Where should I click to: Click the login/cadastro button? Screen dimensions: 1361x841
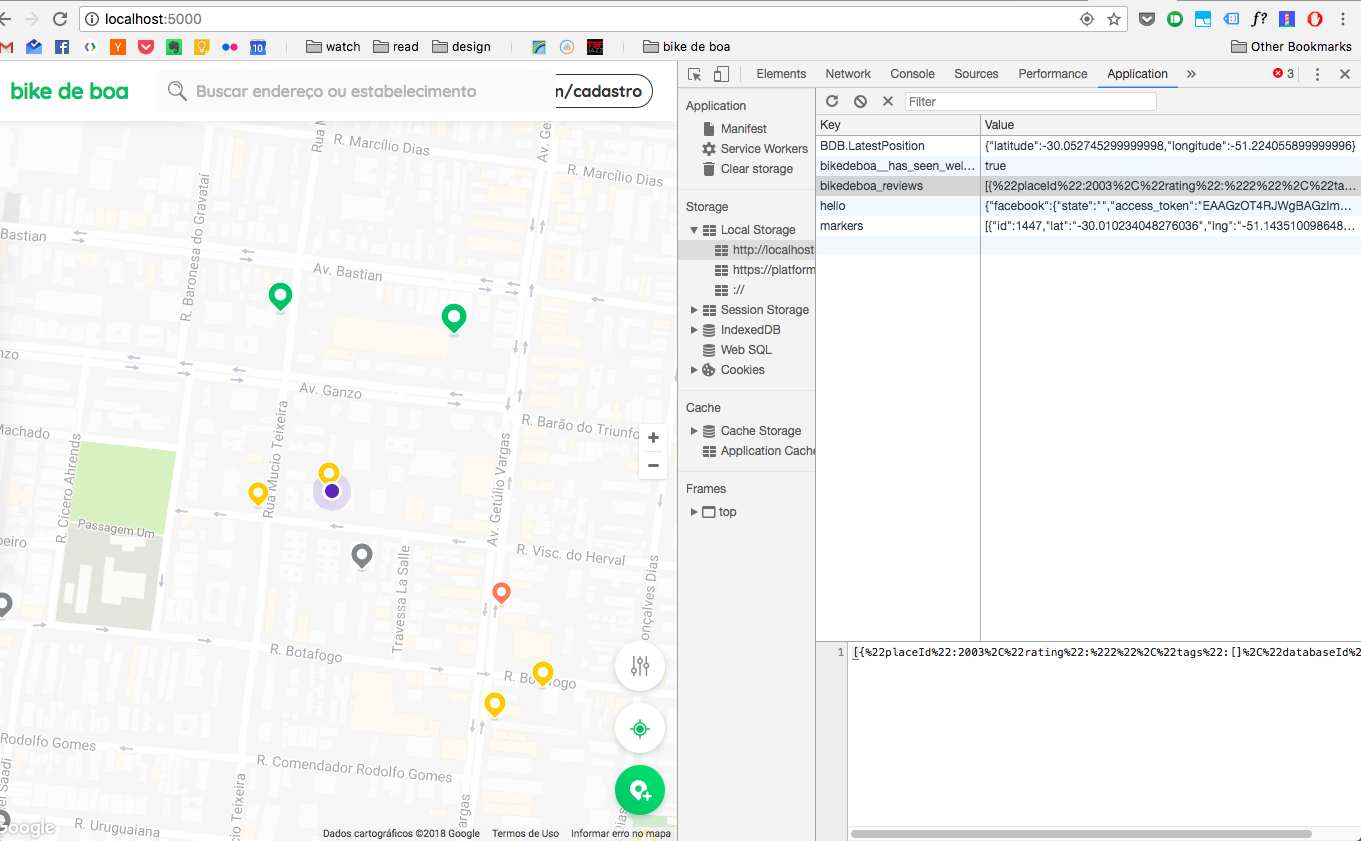[603, 91]
